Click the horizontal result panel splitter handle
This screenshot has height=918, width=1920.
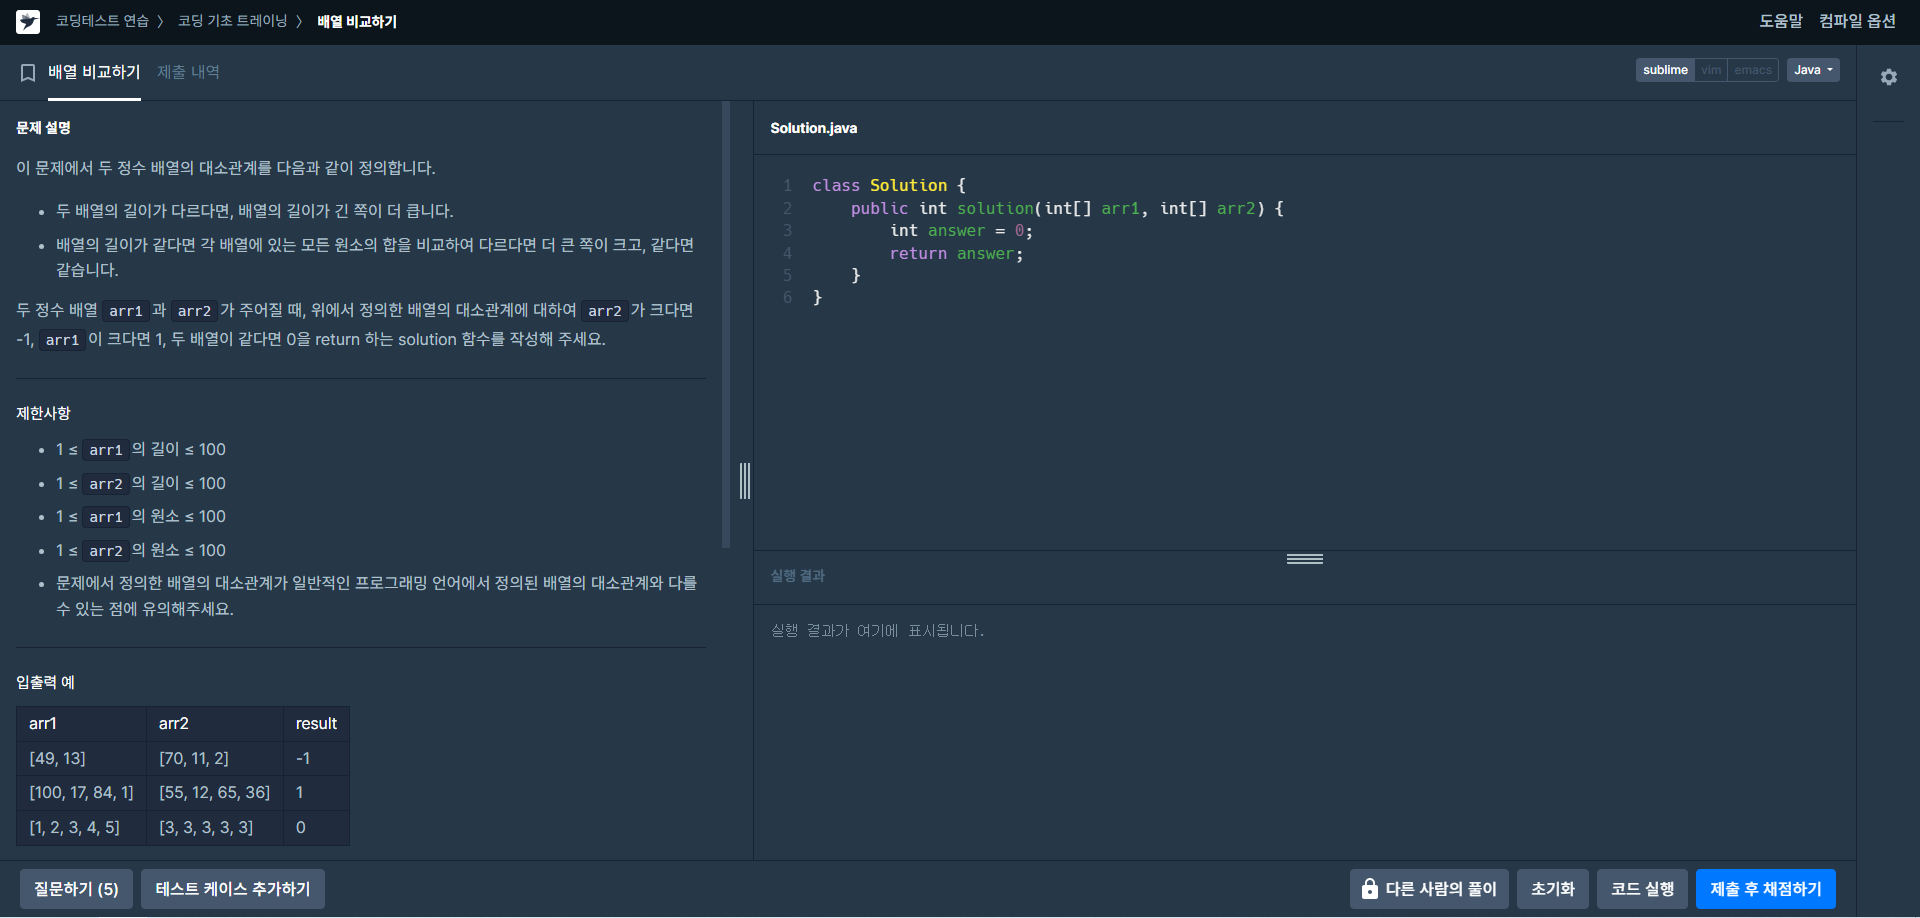coord(1305,559)
